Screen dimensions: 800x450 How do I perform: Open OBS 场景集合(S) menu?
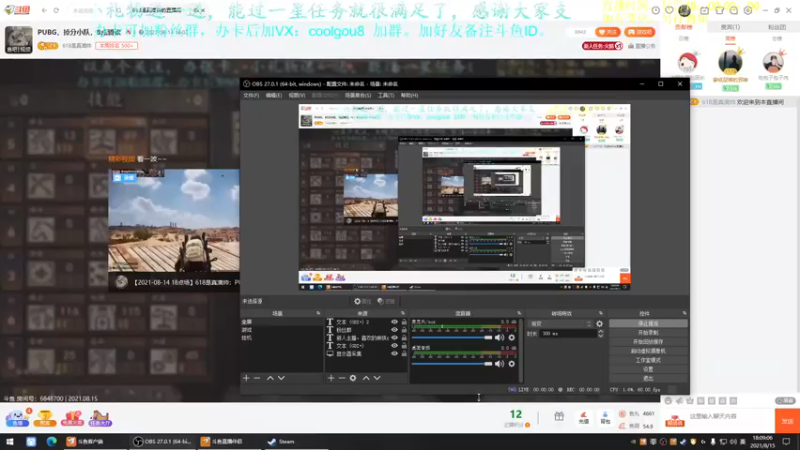pos(358,95)
